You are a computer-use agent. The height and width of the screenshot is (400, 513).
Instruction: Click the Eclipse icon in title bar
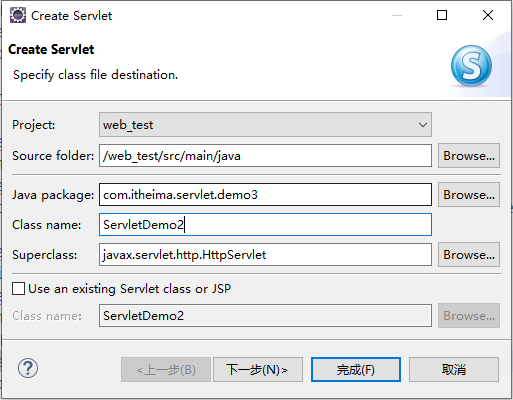pyautogui.click(x=18, y=15)
